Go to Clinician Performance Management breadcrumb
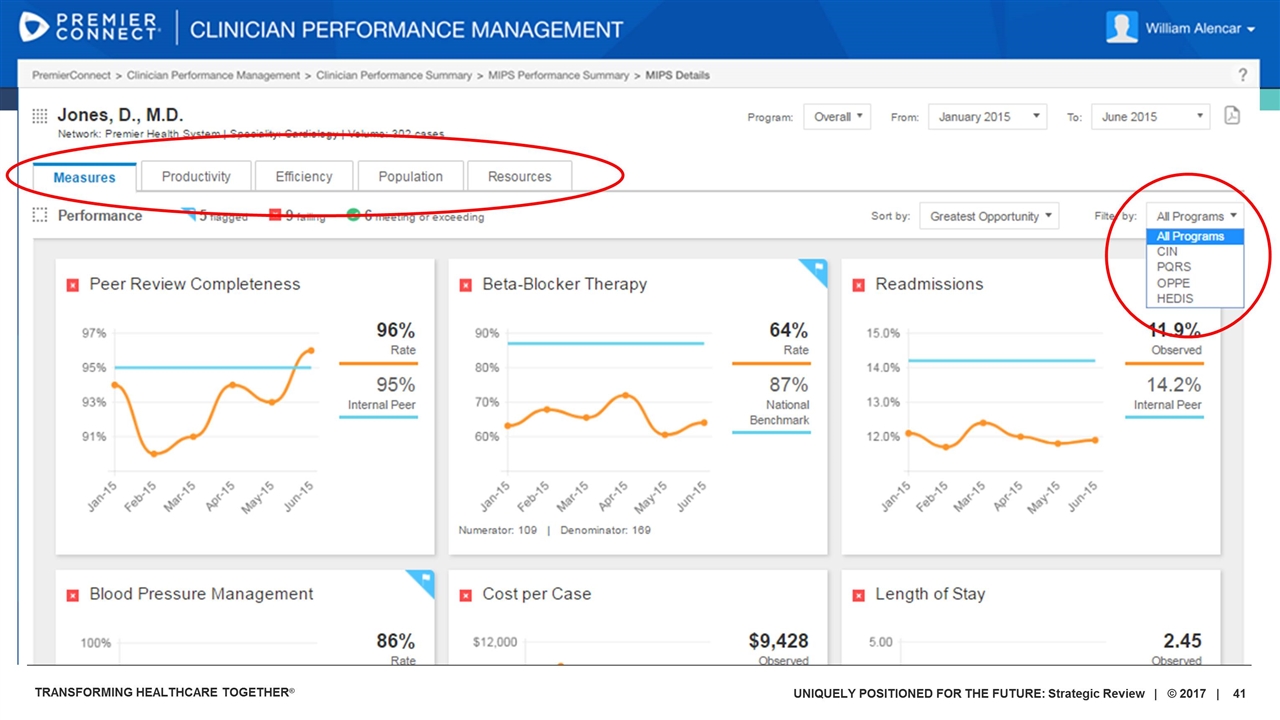The width and height of the screenshot is (1280, 720). click(x=214, y=75)
